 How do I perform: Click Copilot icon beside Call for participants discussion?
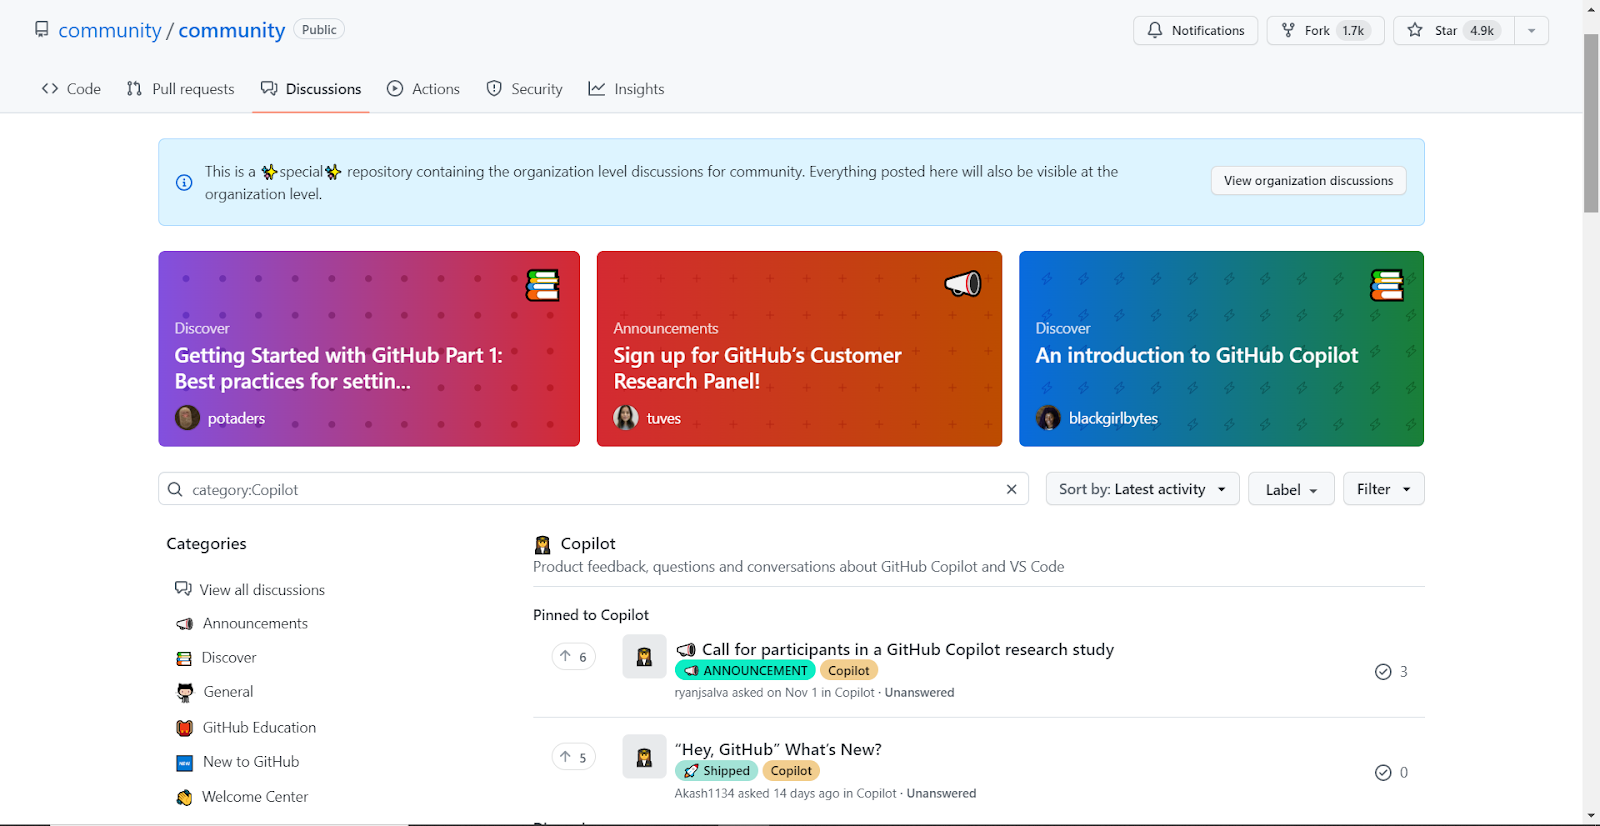pos(644,657)
